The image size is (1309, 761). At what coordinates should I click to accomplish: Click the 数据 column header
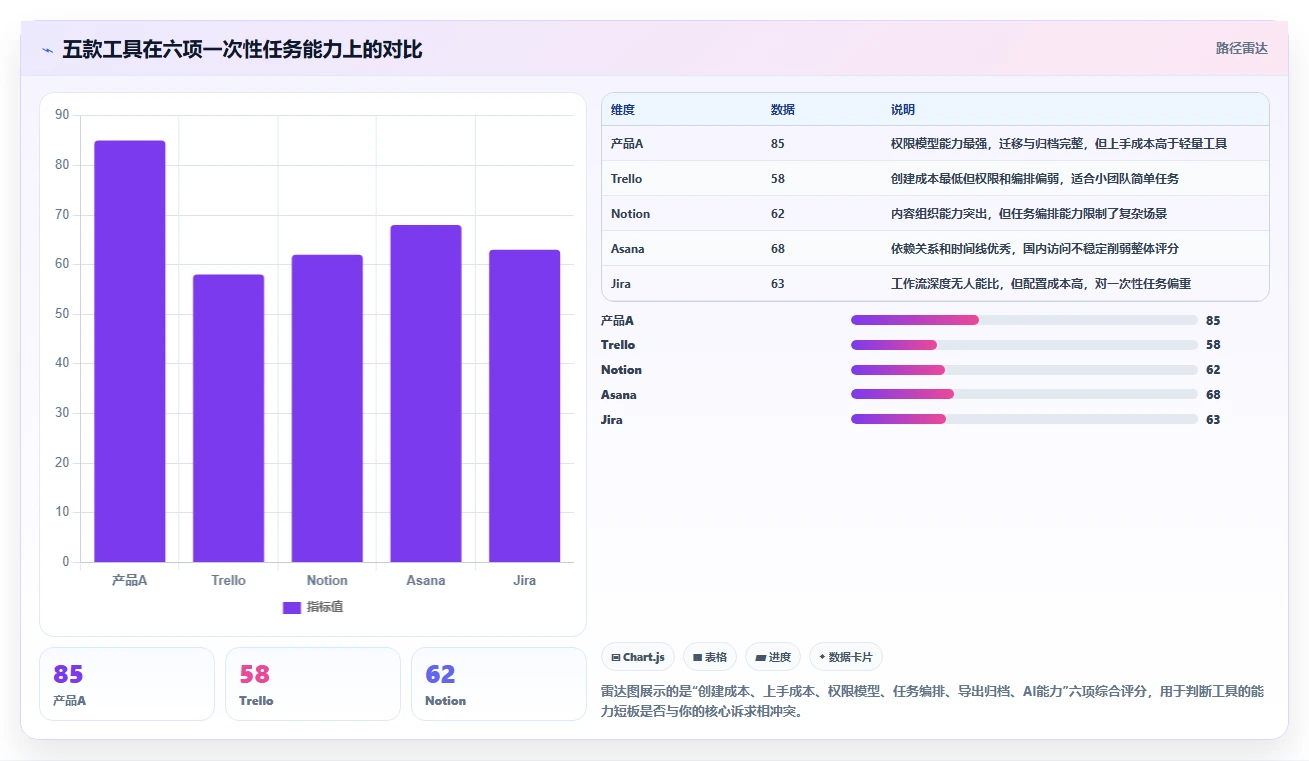point(783,110)
